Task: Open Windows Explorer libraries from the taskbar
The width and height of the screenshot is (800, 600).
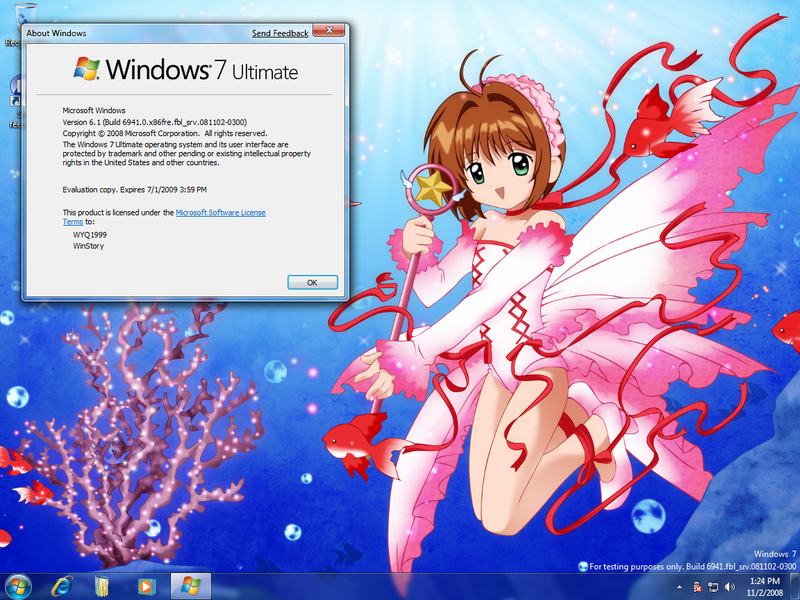Action: tap(102, 587)
